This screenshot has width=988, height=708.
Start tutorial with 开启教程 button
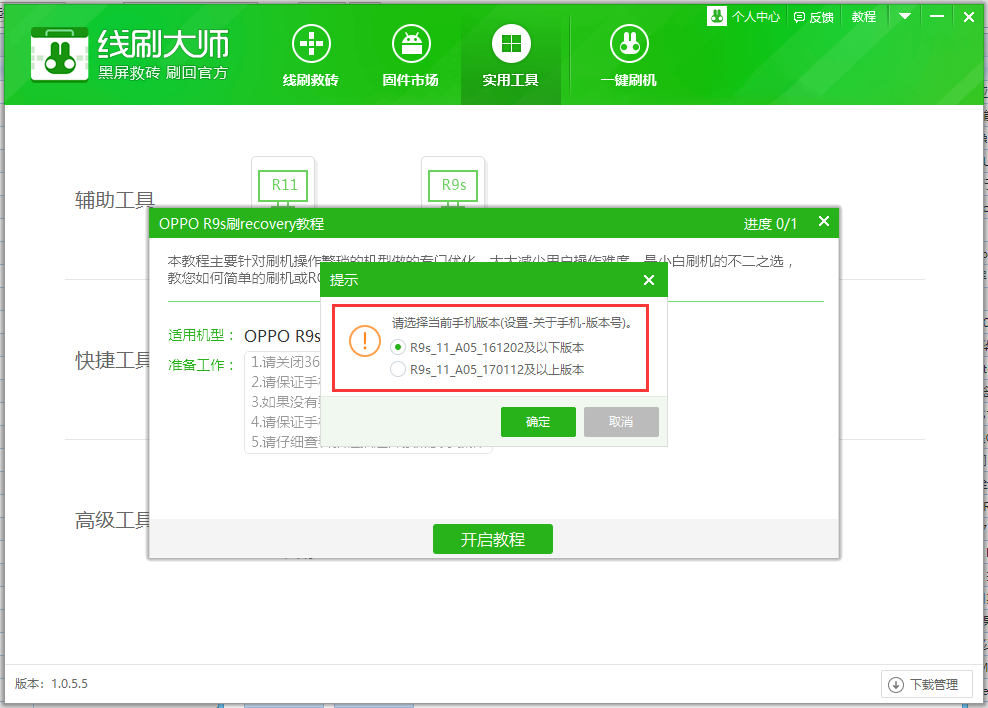[x=493, y=539]
